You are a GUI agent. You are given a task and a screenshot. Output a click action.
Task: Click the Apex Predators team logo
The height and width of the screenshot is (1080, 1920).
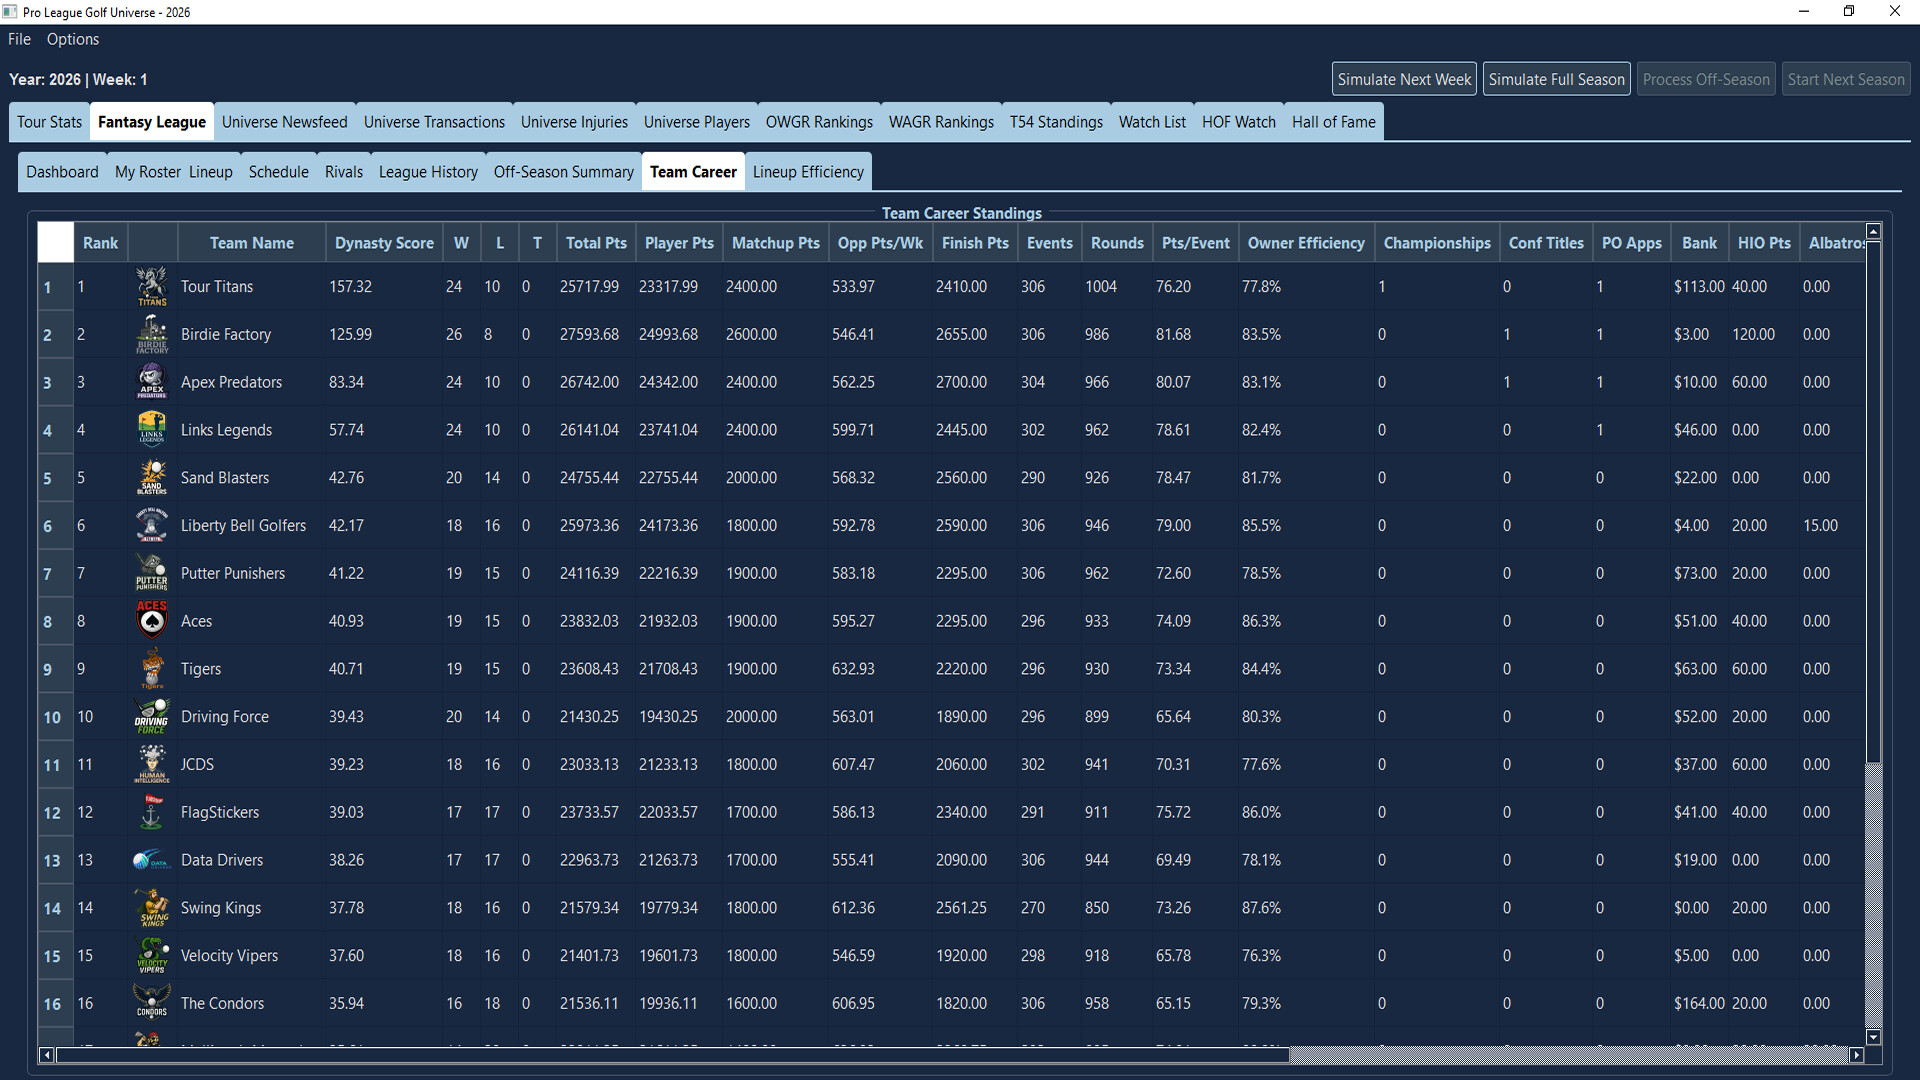click(151, 382)
